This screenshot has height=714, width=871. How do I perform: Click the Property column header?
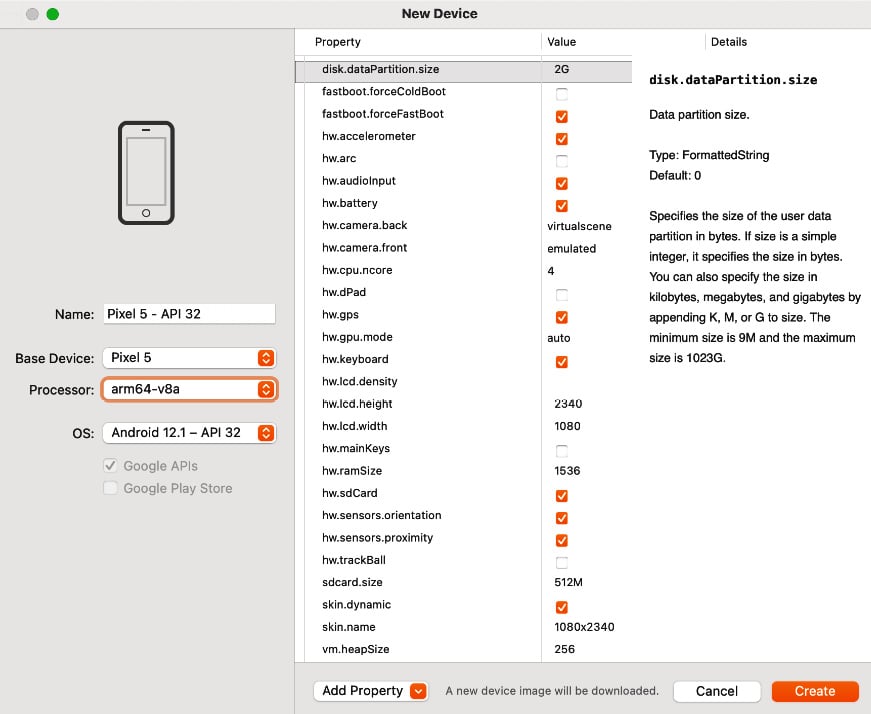pos(338,42)
